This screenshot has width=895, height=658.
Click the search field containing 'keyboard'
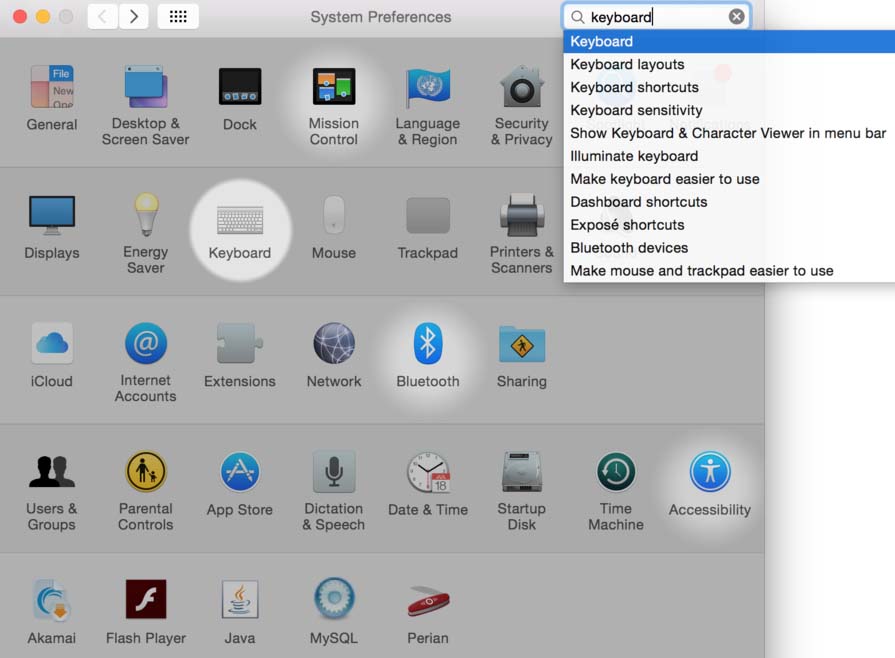(656, 17)
